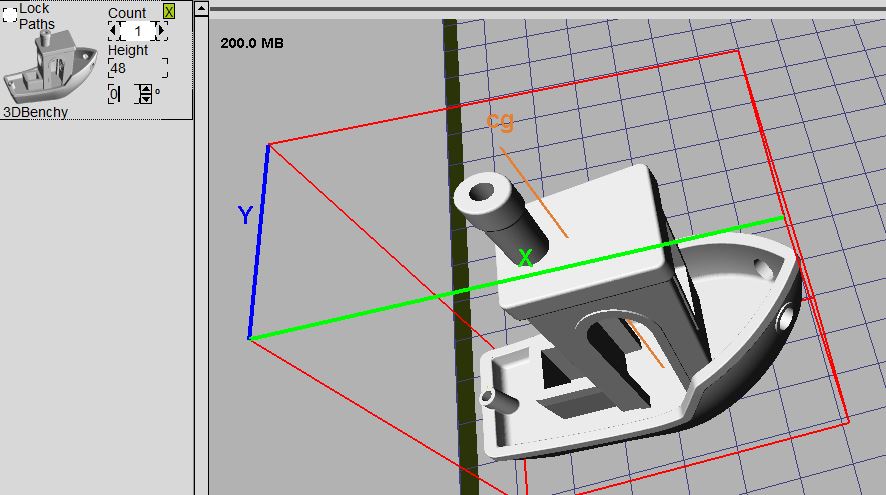This screenshot has height=495, width=886.
Task: Click the blue Y axis label
Action: [x=245, y=215]
